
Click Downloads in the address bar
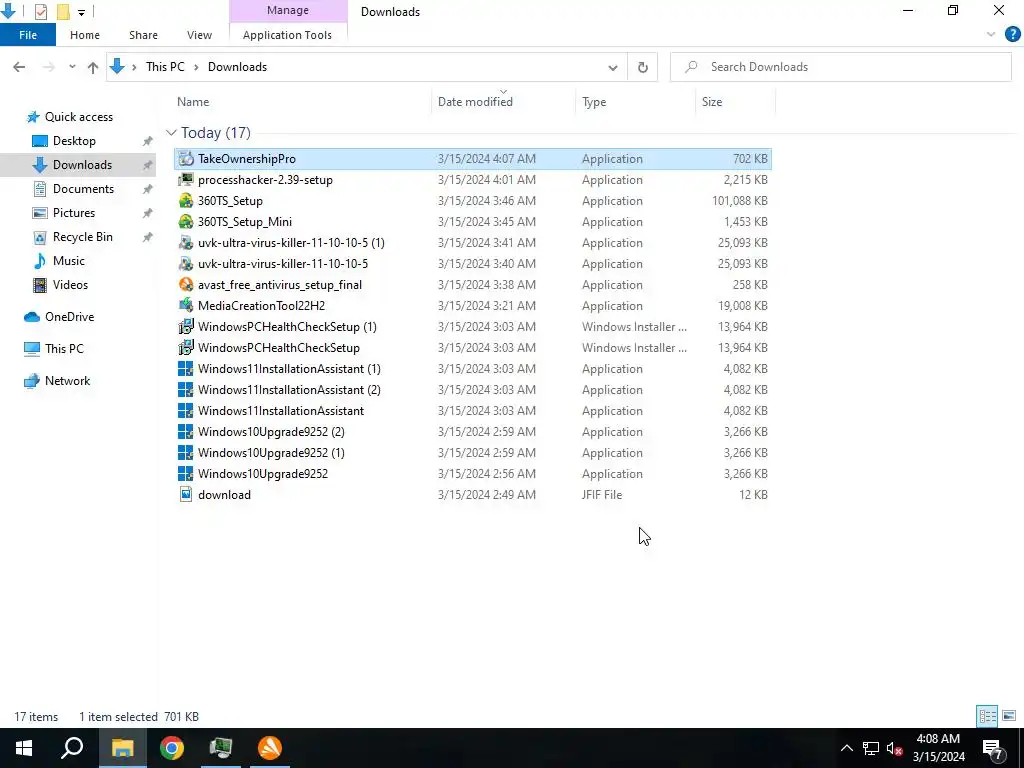pyautogui.click(x=237, y=67)
